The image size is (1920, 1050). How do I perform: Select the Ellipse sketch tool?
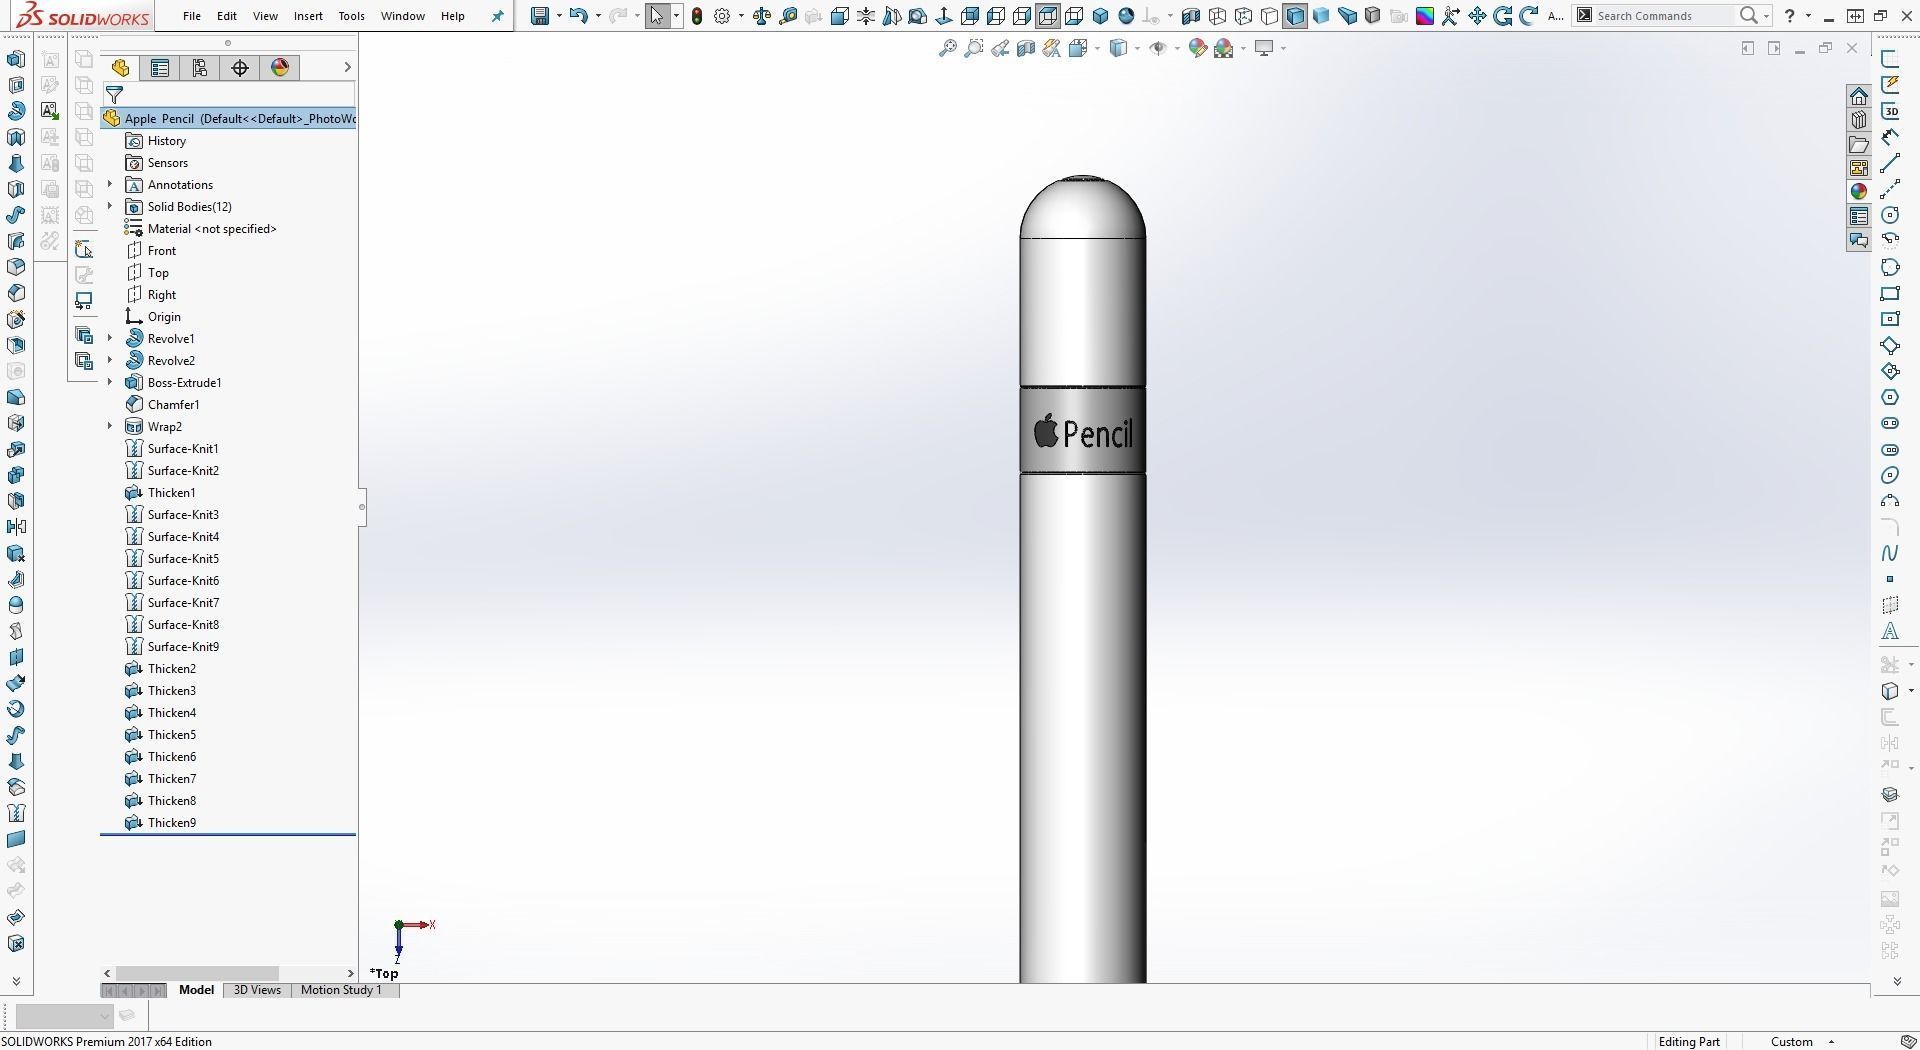1890,475
